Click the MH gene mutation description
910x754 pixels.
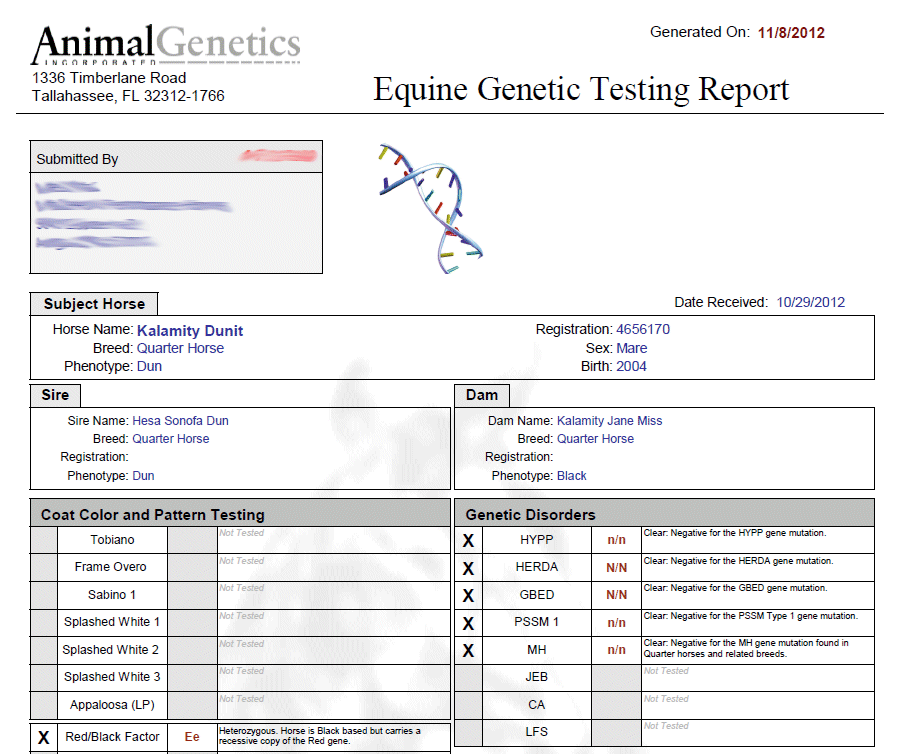tap(746, 648)
